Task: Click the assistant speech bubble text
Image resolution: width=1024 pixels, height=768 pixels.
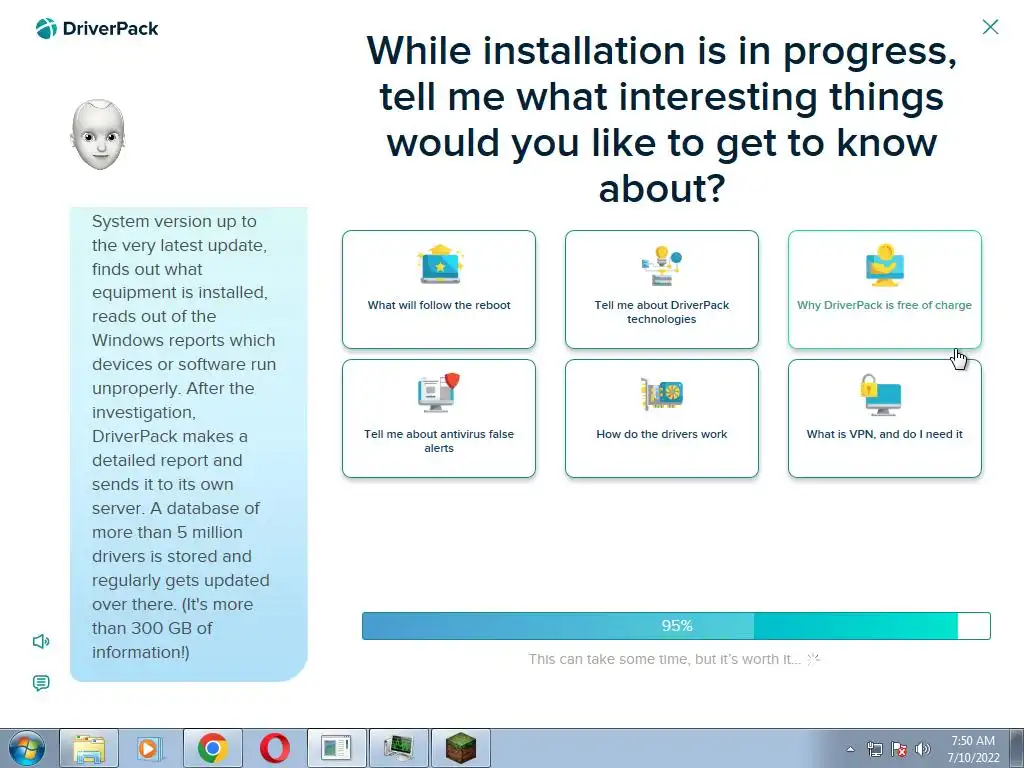Action: click(184, 436)
